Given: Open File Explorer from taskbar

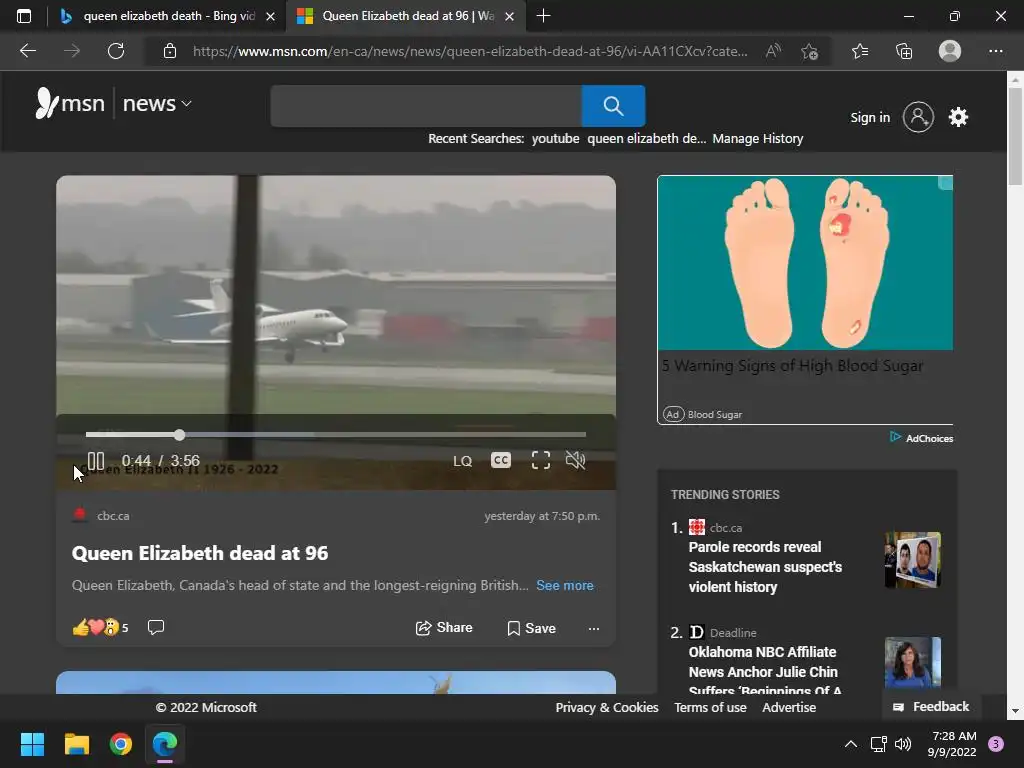Looking at the screenshot, I should coord(76,744).
